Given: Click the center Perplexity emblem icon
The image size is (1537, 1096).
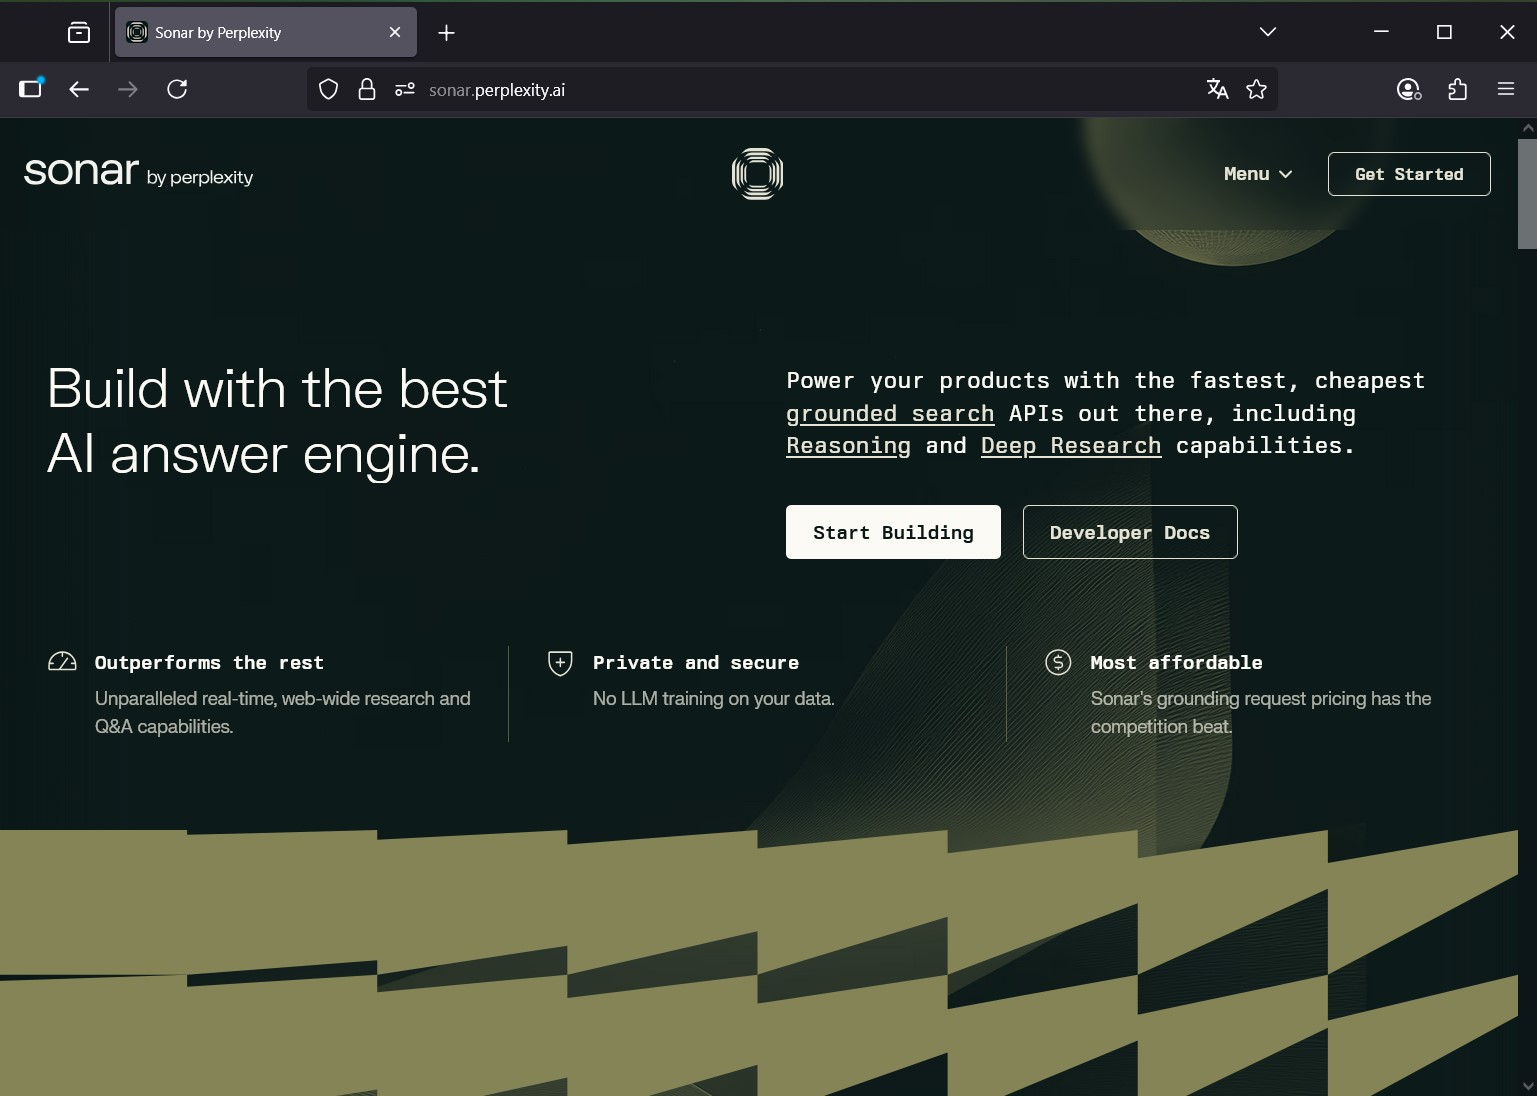Looking at the screenshot, I should click(x=757, y=174).
